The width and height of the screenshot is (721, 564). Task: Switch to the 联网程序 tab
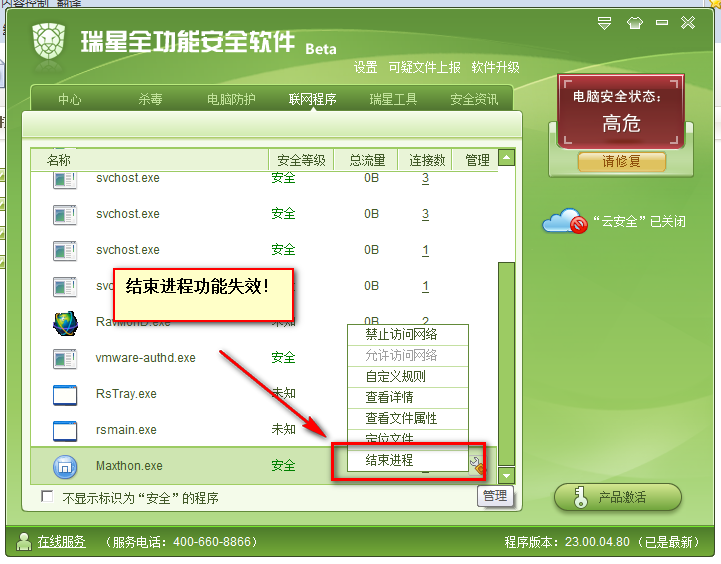[x=312, y=99]
